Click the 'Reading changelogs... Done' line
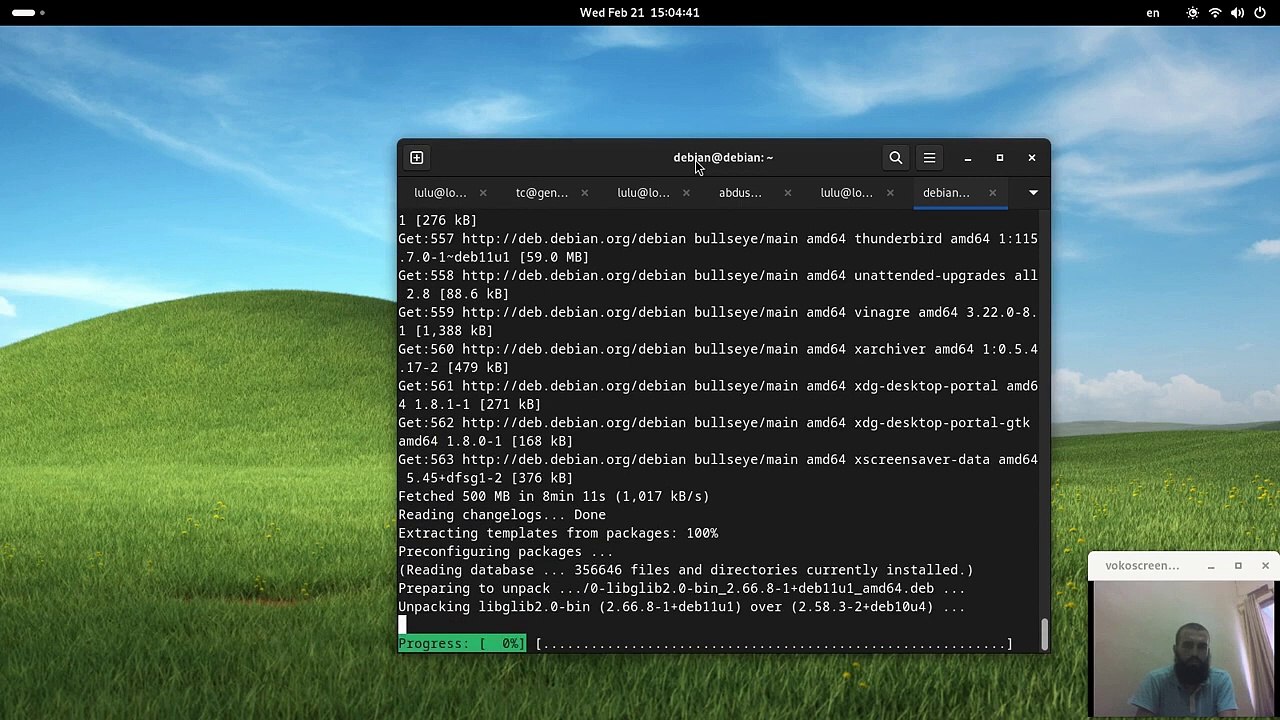This screenshot has height=720, width=1280. click(502, 515)
